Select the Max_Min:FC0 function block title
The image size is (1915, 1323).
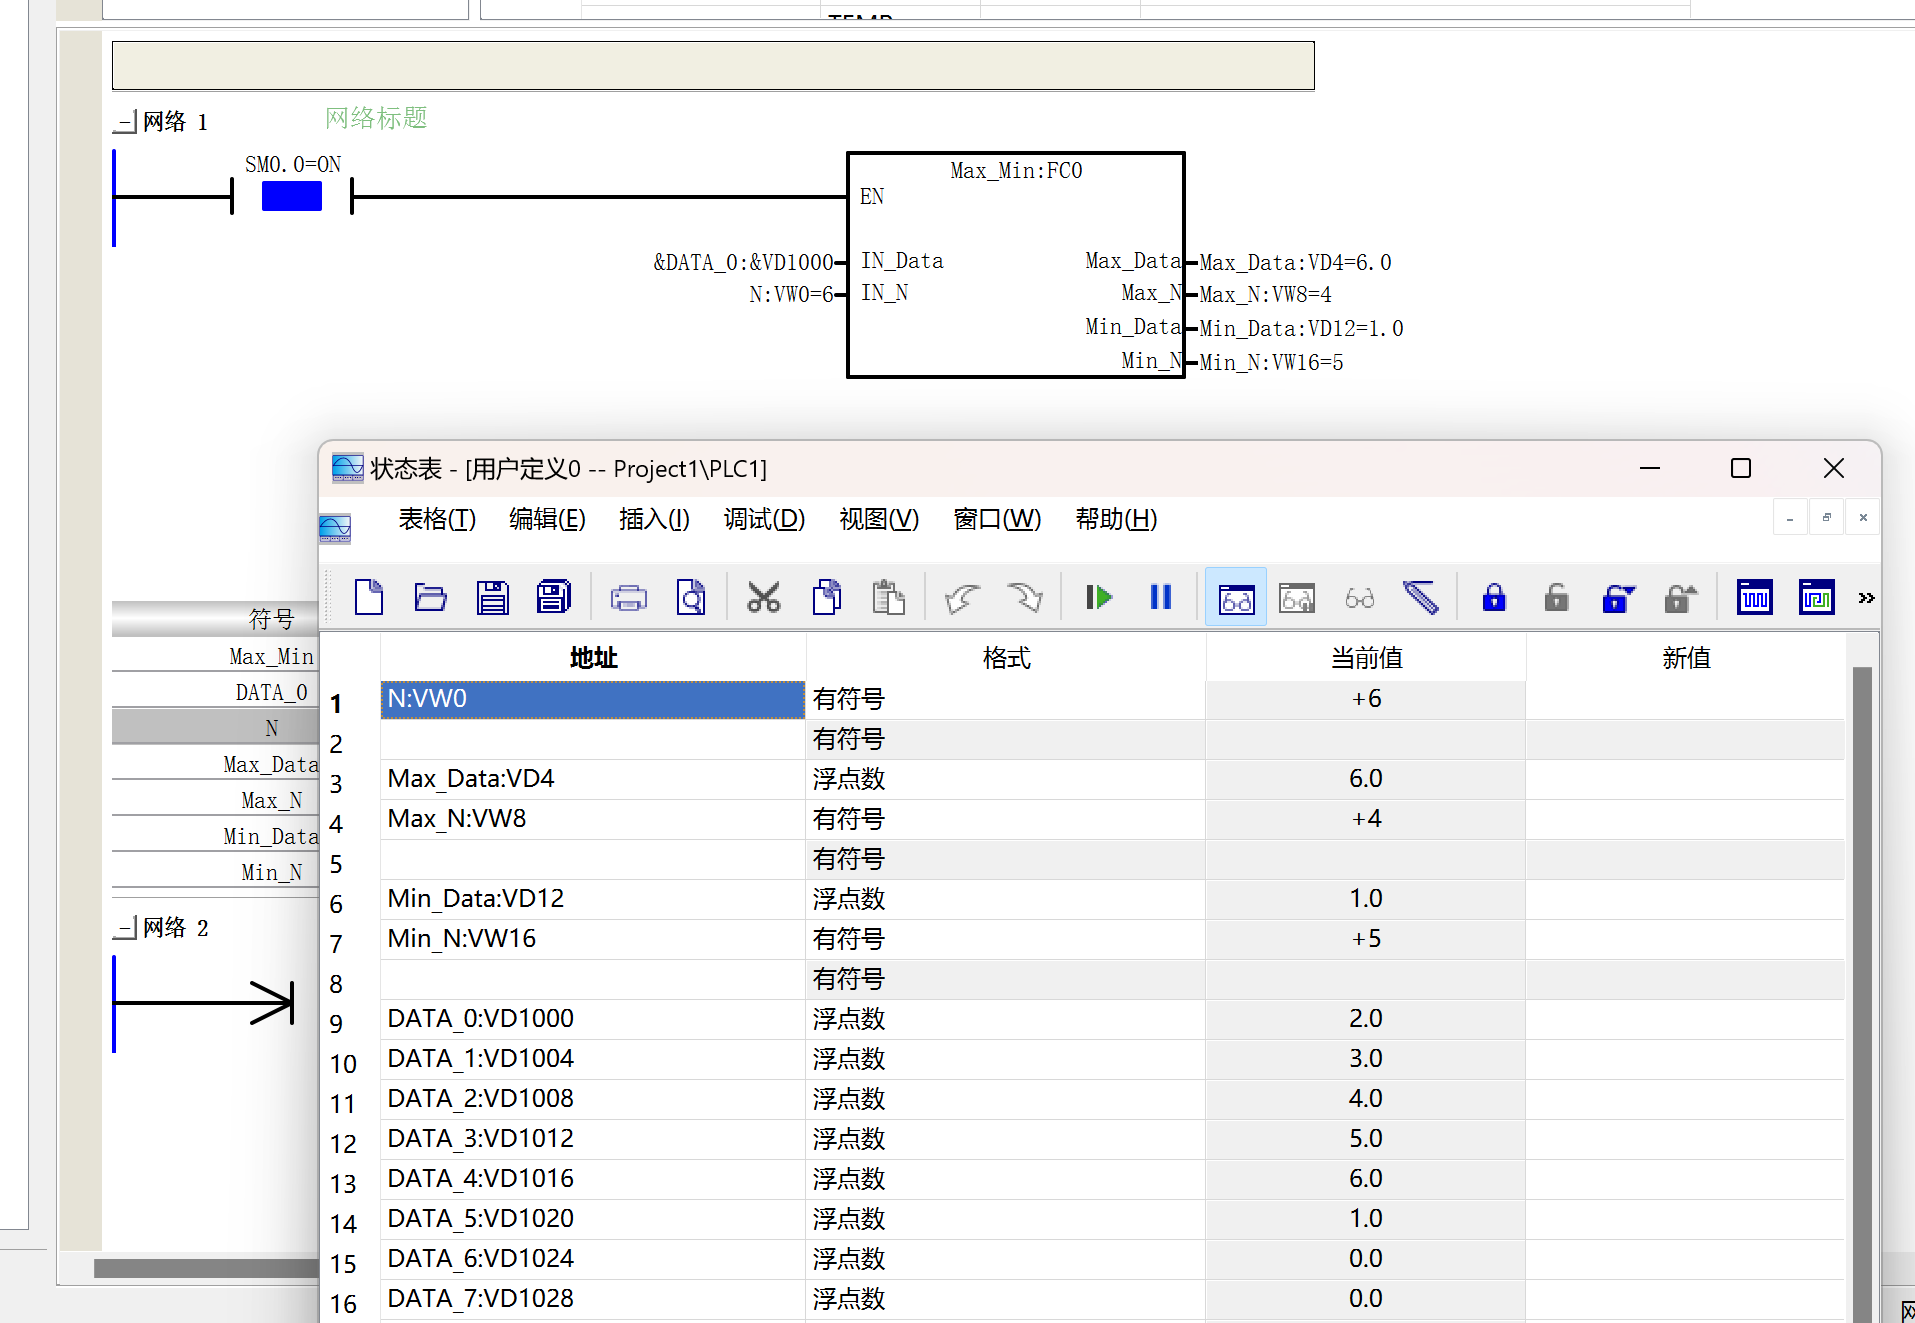1016,171
